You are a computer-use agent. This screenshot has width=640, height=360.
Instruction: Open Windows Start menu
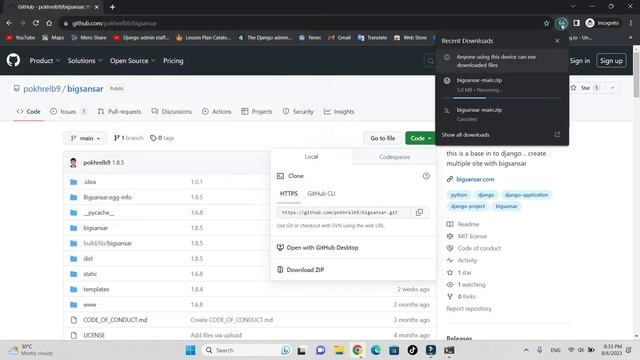pos(190,350)
